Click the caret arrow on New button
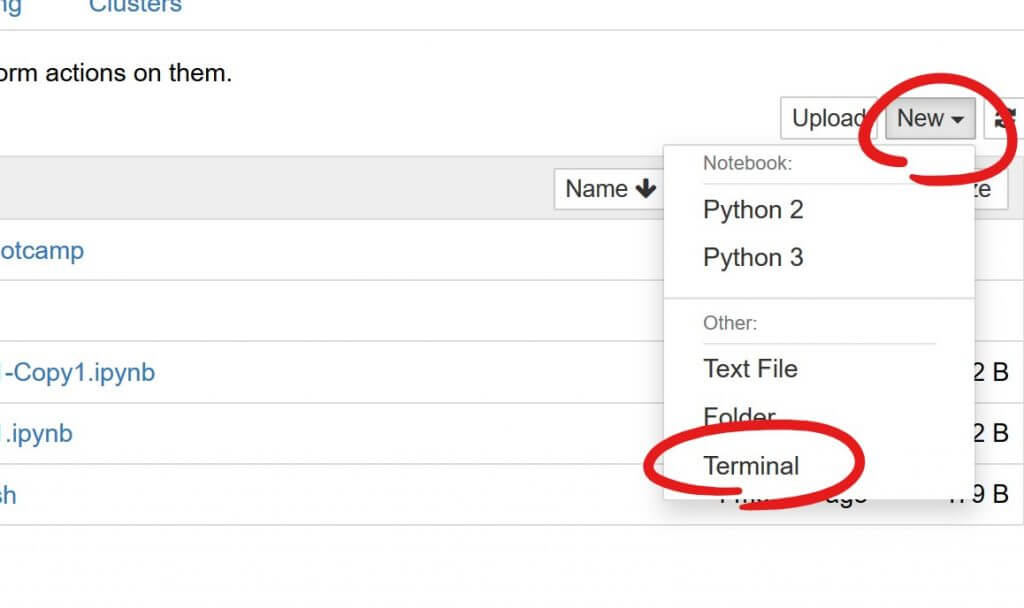Image resolution: width=1024 pixels, height=608 pixels. pyautogui.click(x=958, y=120)
